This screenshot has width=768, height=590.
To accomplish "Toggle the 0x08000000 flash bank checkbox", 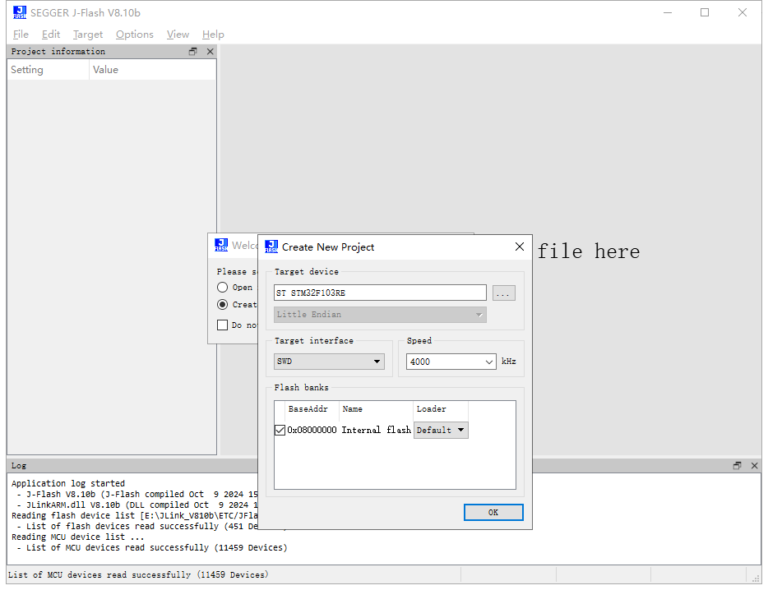I will pyautogui.click(x=280, y=430).
